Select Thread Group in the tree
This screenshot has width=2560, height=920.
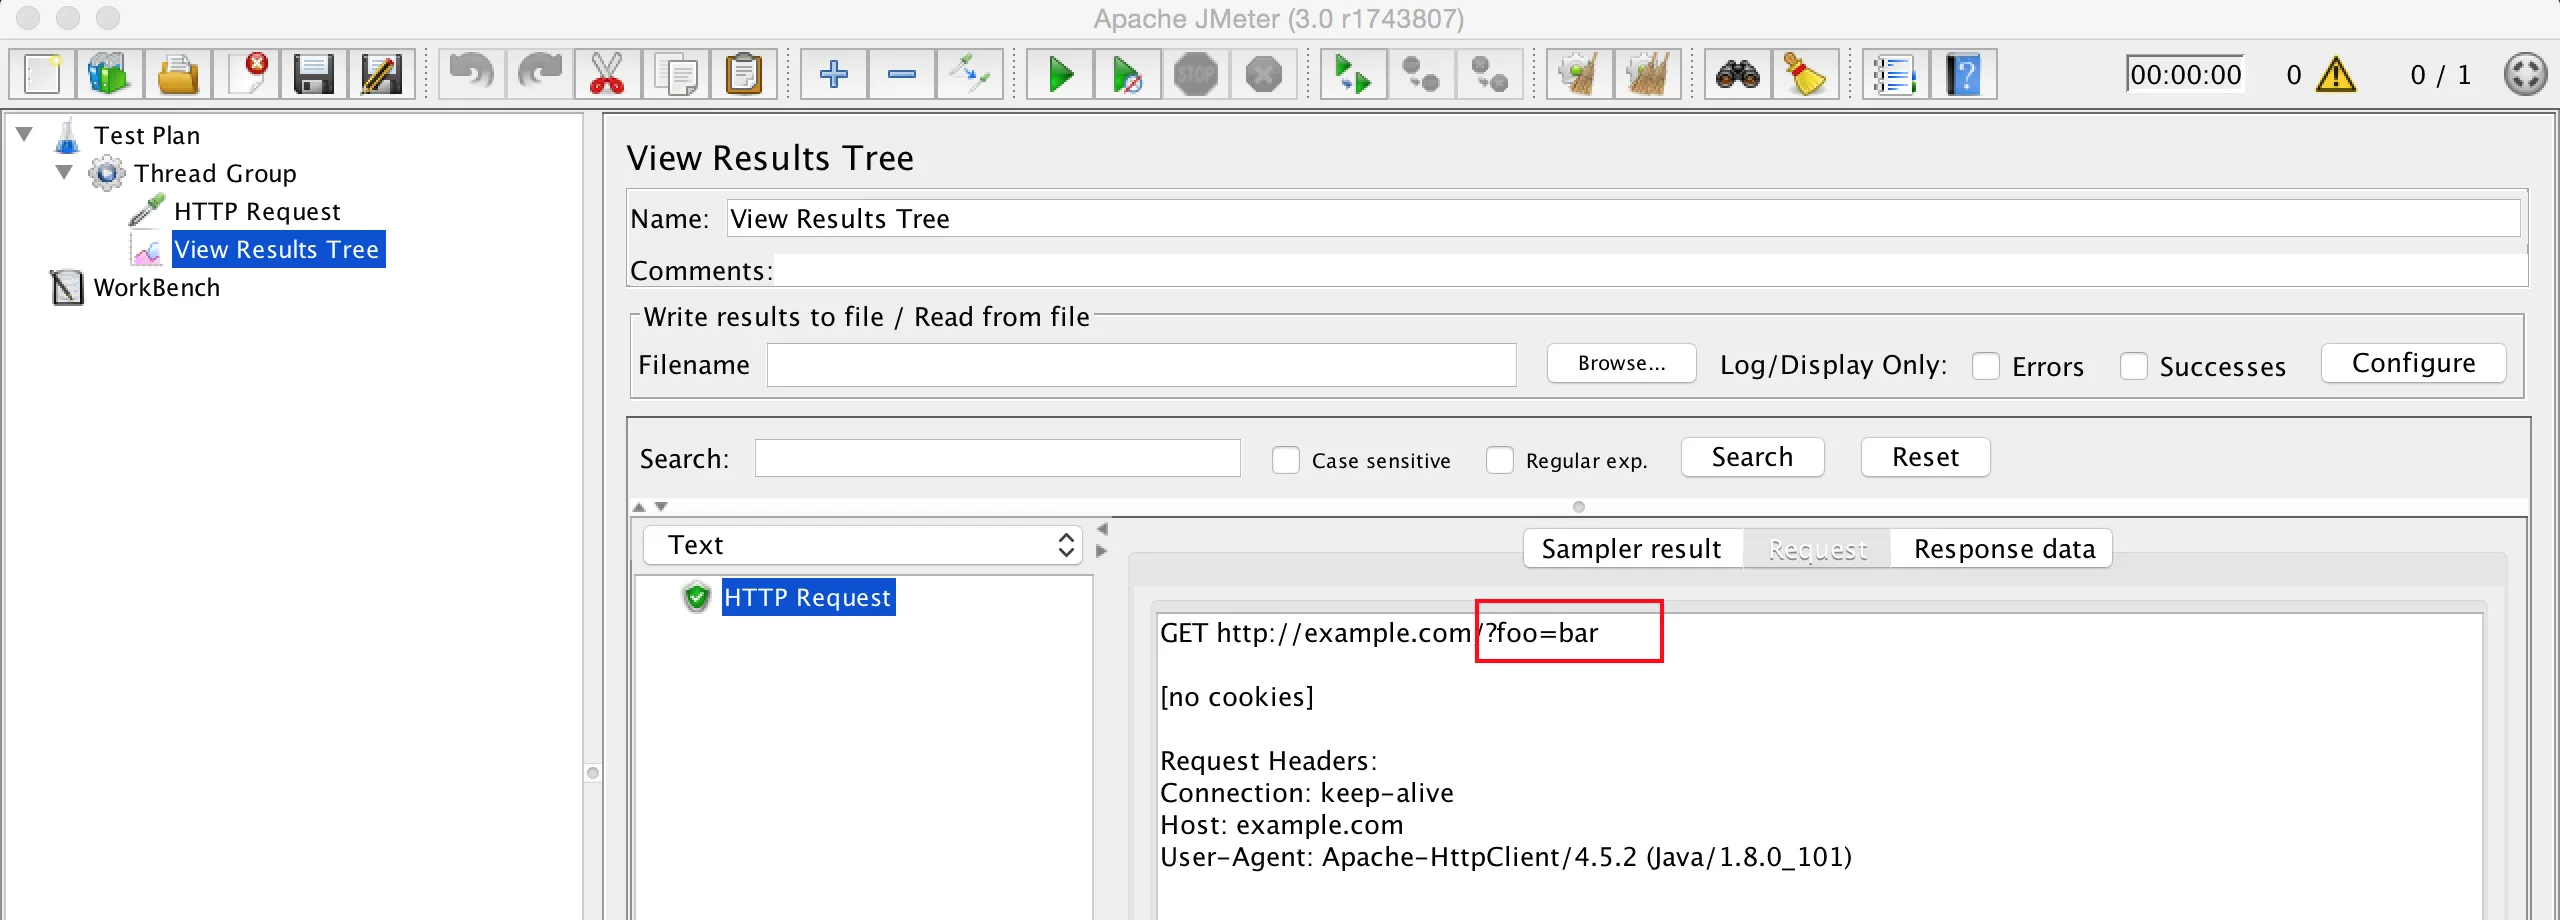[215, 173]
